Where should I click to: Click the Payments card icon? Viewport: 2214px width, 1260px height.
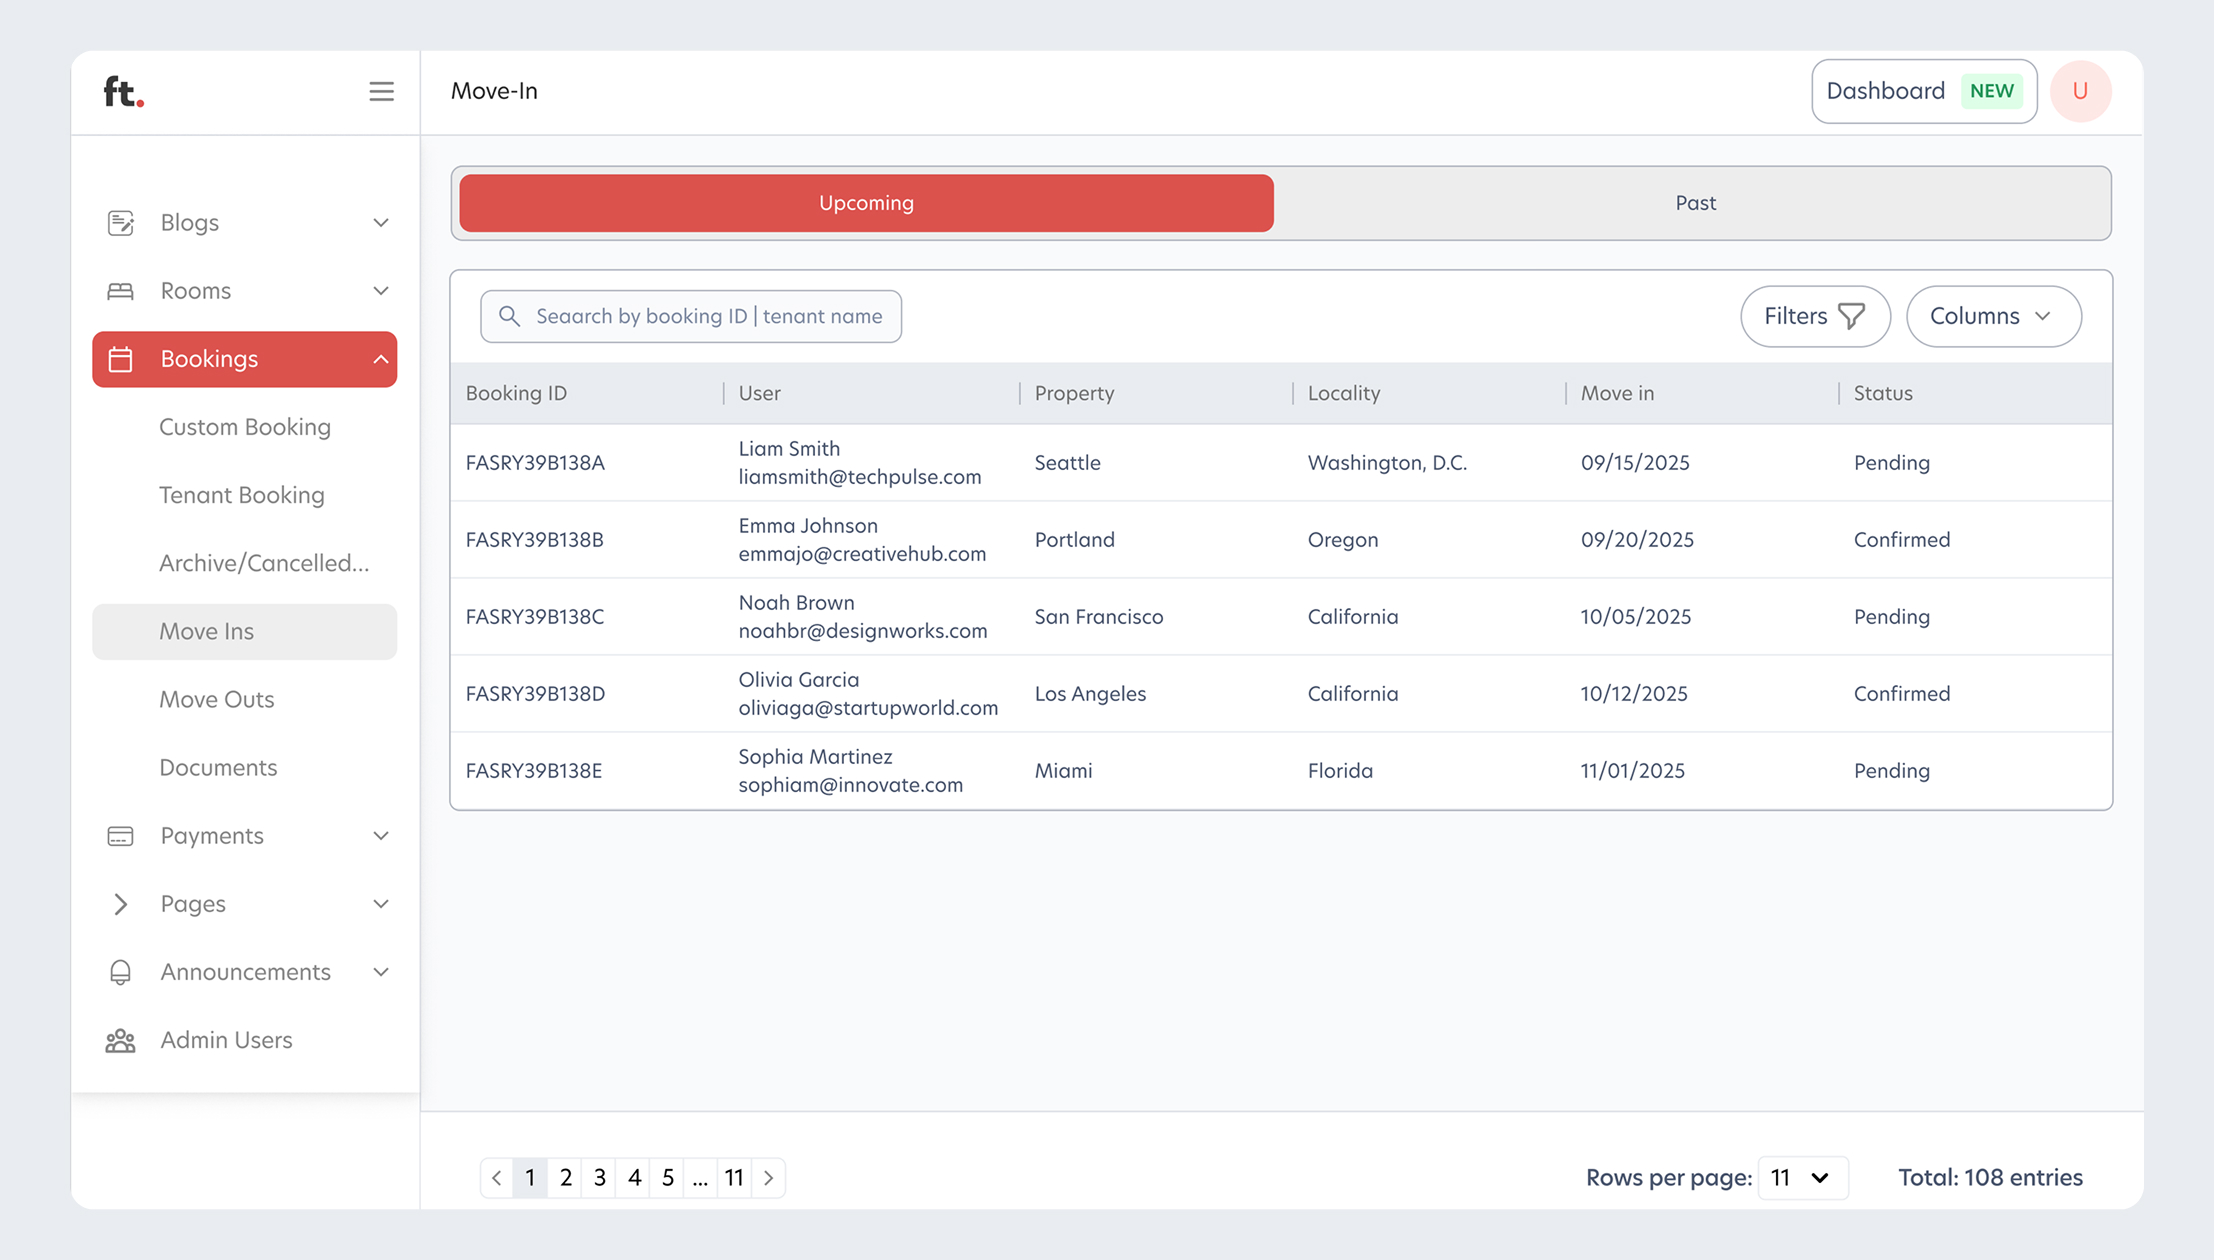click(120, 836)
